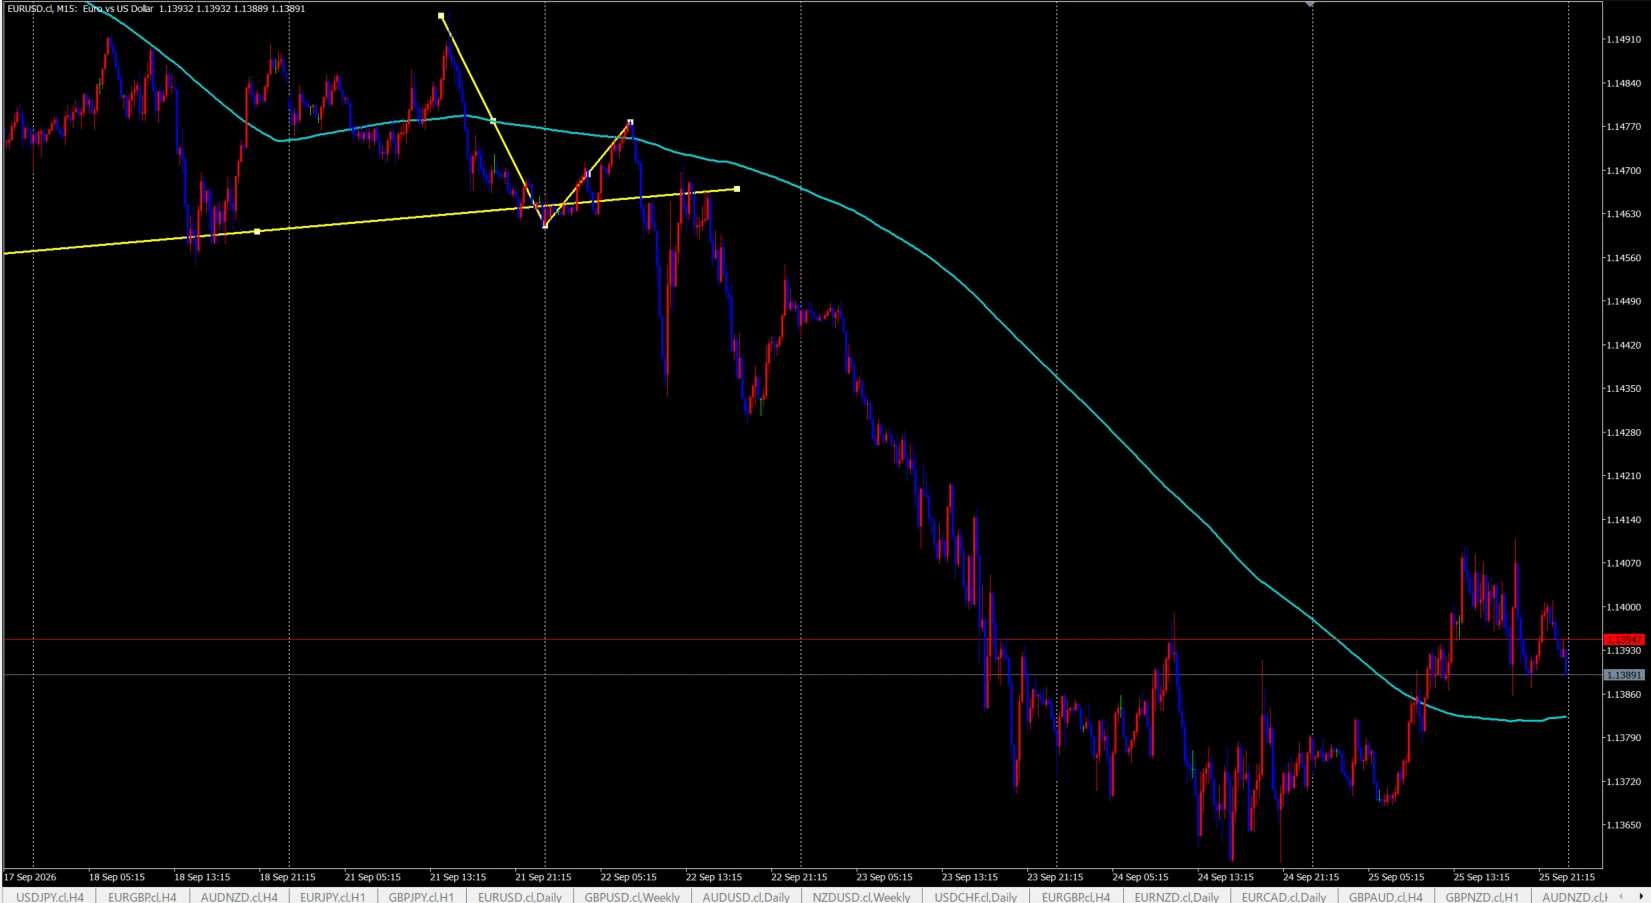Click the 1.13650 price scale value
Screen dimensions: 1651x903
click(1623, 825)
